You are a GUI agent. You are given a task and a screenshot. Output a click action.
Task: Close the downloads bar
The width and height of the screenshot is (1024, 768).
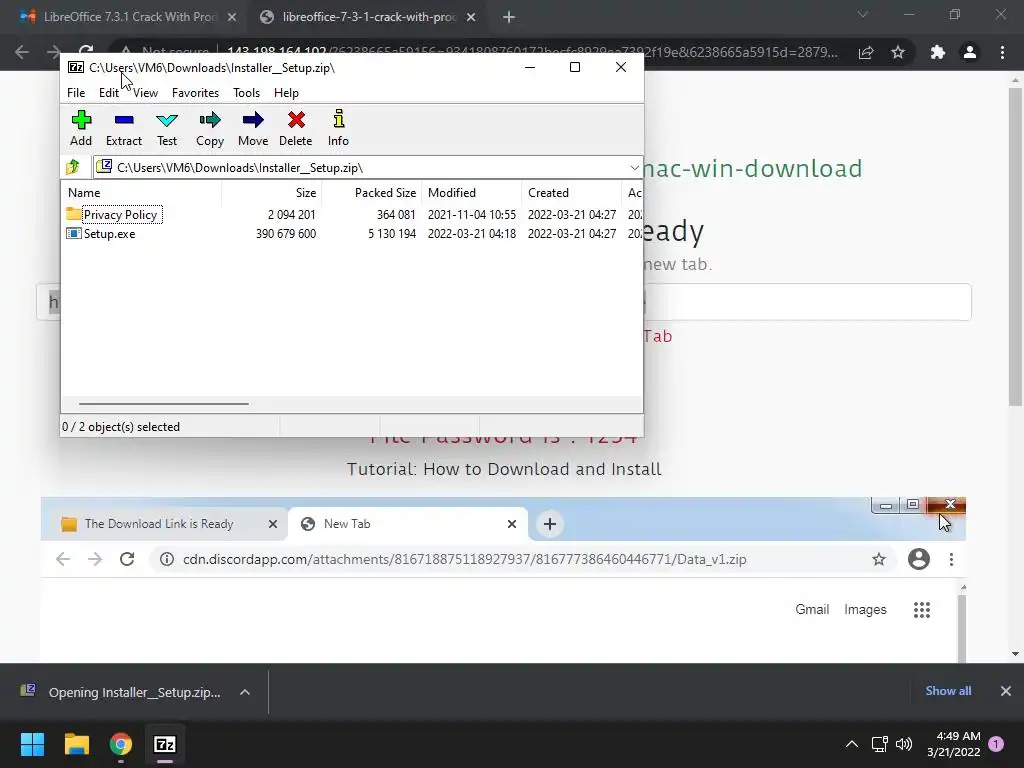(x=1006, y=691)
